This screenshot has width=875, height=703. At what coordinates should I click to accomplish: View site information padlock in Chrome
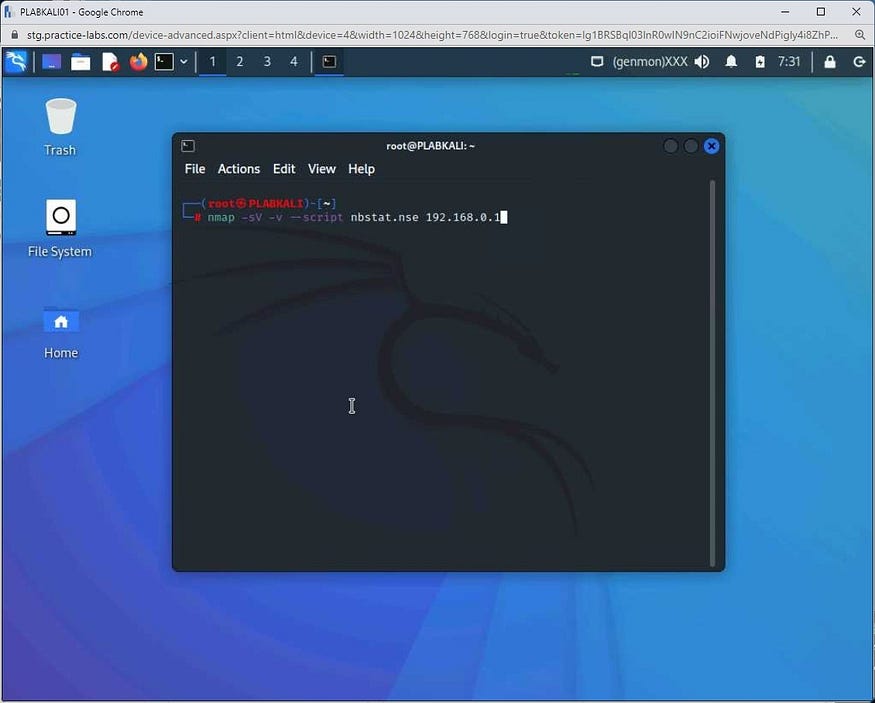(x=15, y=35)
